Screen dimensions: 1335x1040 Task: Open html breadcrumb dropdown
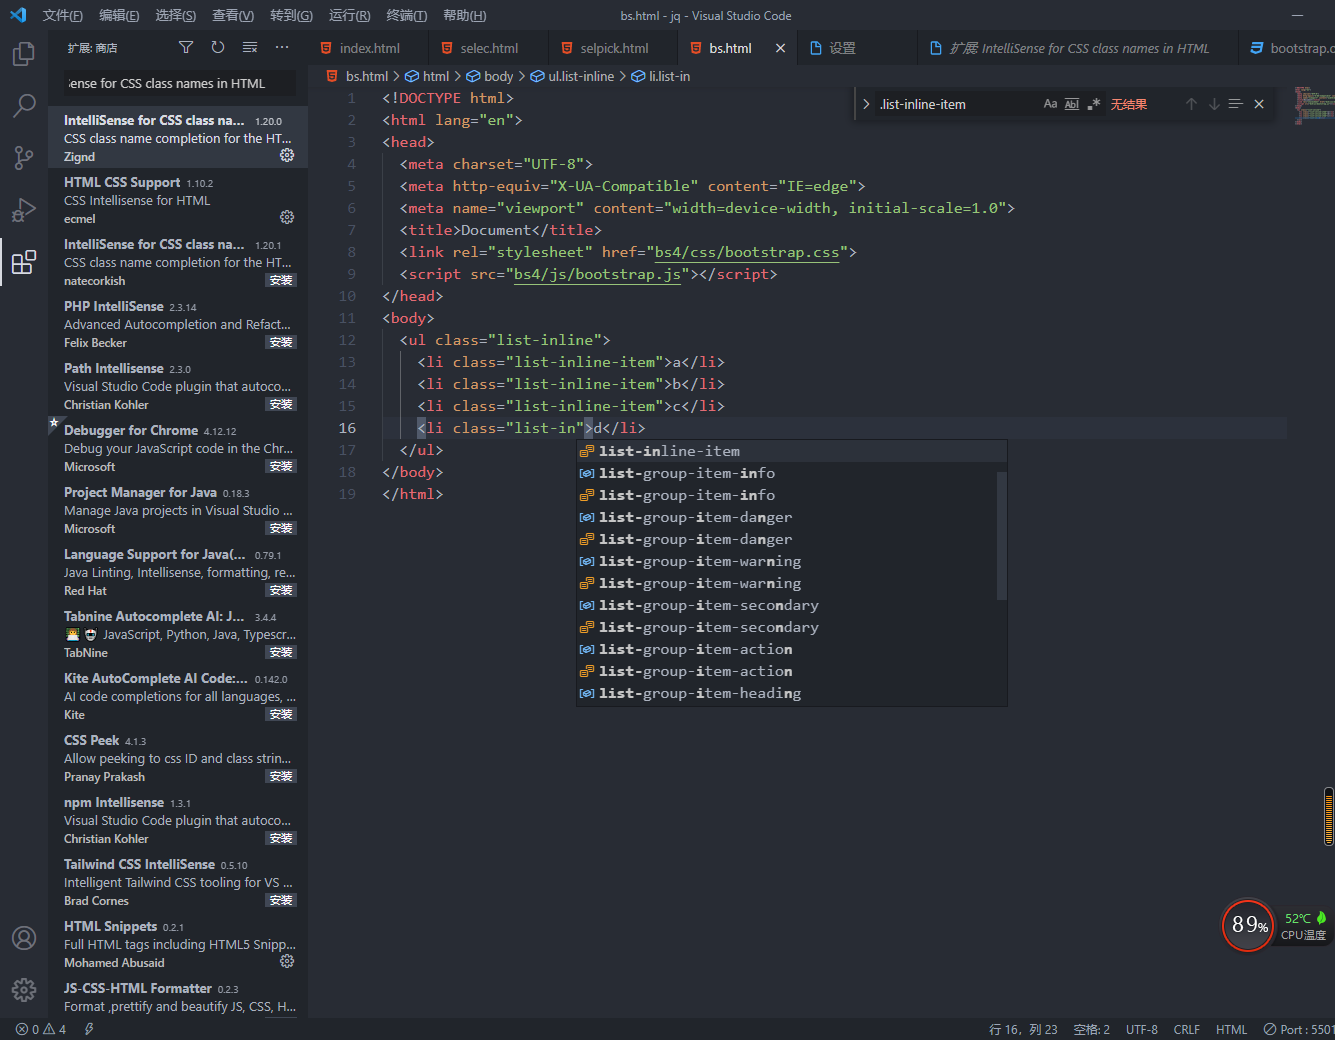[x=427, y=76]
